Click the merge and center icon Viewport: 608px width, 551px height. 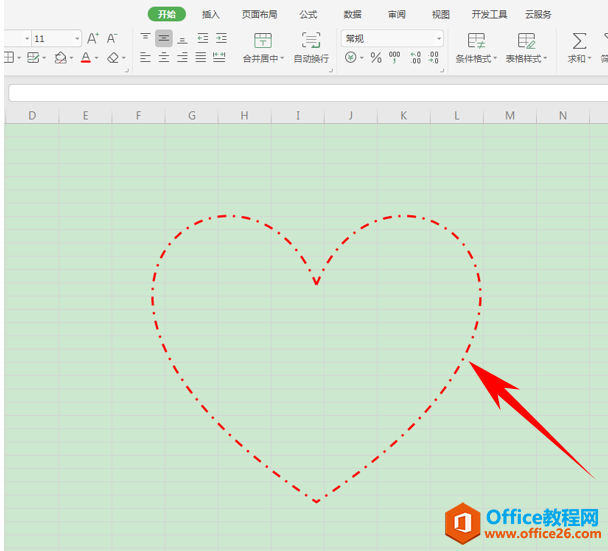tap(263, 40)
